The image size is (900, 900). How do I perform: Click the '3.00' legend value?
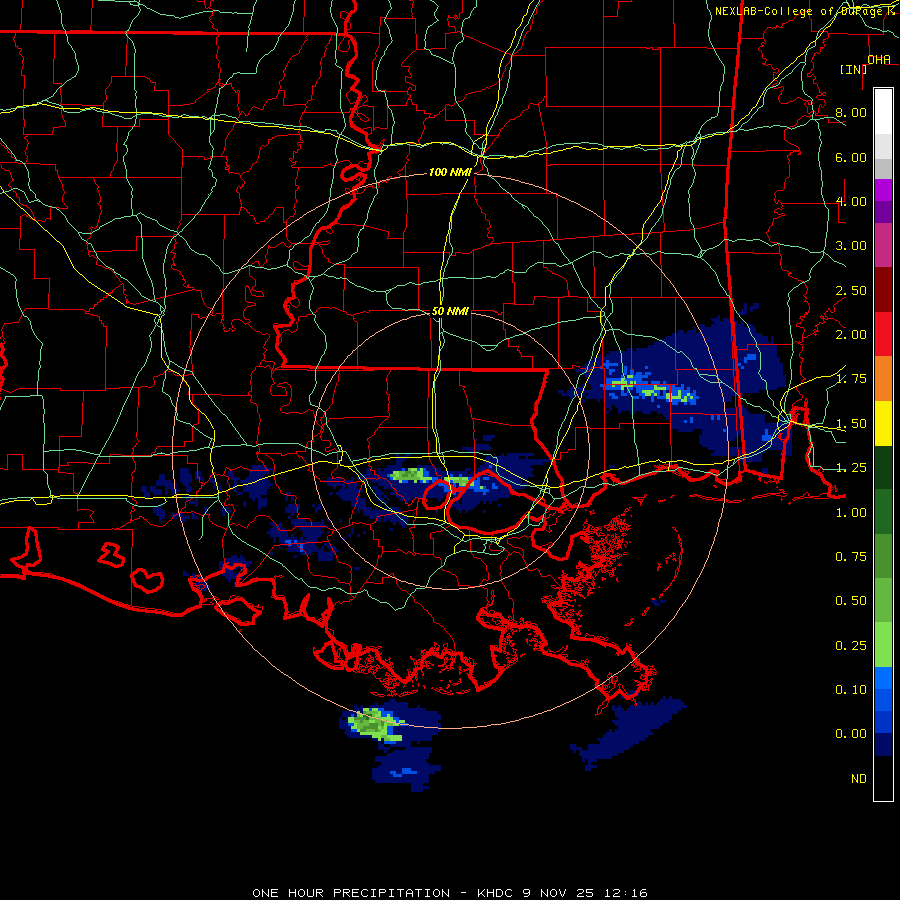(851, 246)
